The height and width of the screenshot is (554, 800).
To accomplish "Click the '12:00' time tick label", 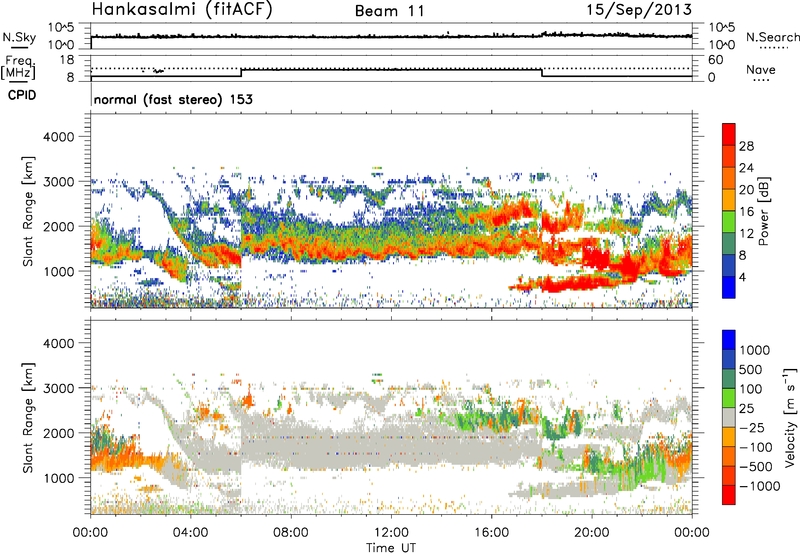I will 391,533.
